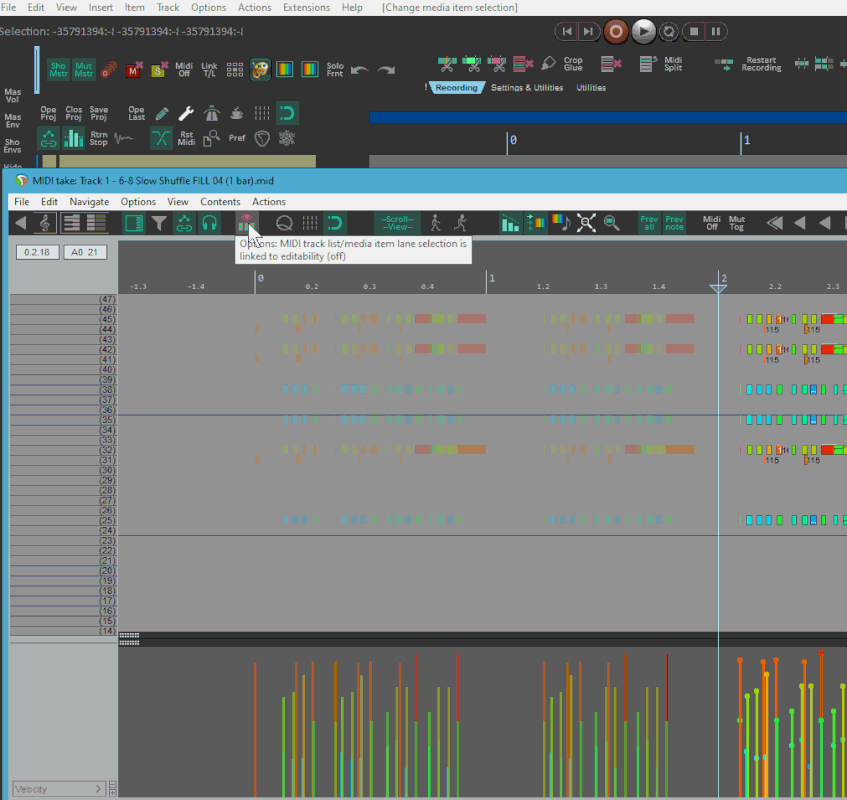Toggle Link T/L button
The width and height of the screenshot is (847, 800).
point(209,69)
